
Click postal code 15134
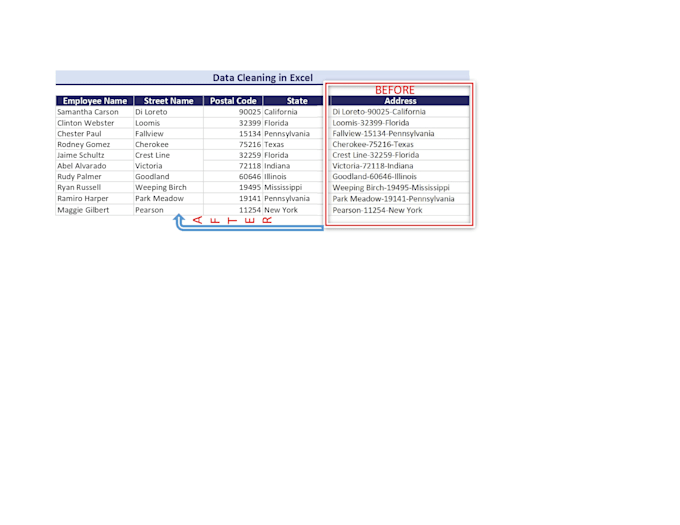coord(233,134)
